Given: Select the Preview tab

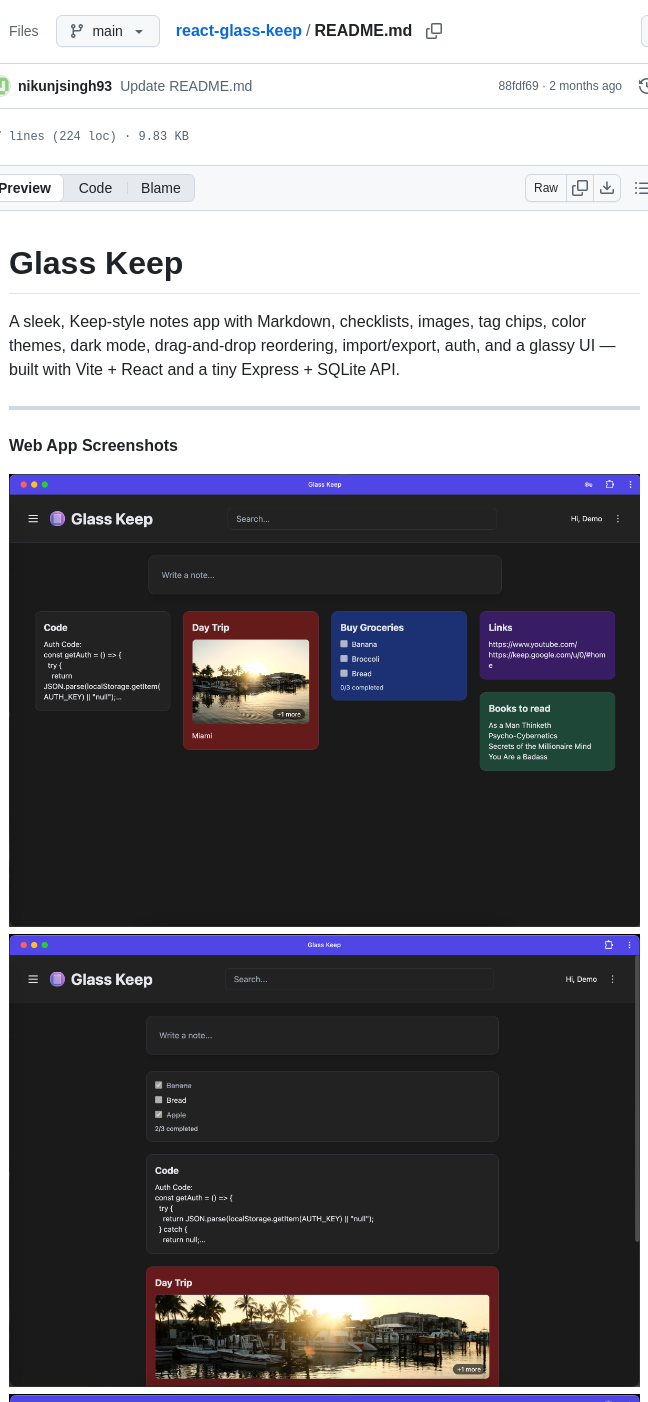Looking at the screenshot, I should tap(27, 188).
